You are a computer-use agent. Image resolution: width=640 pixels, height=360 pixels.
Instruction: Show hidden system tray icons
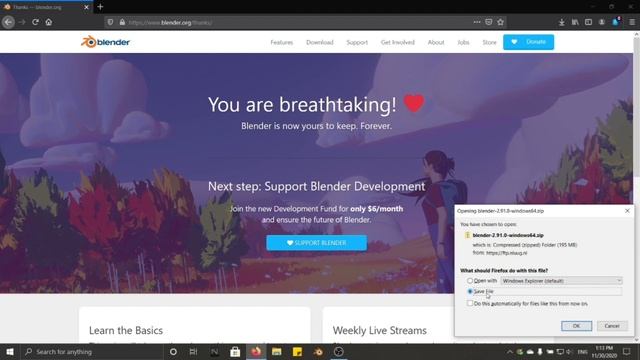pyautogui.click(x=509, y=352)
